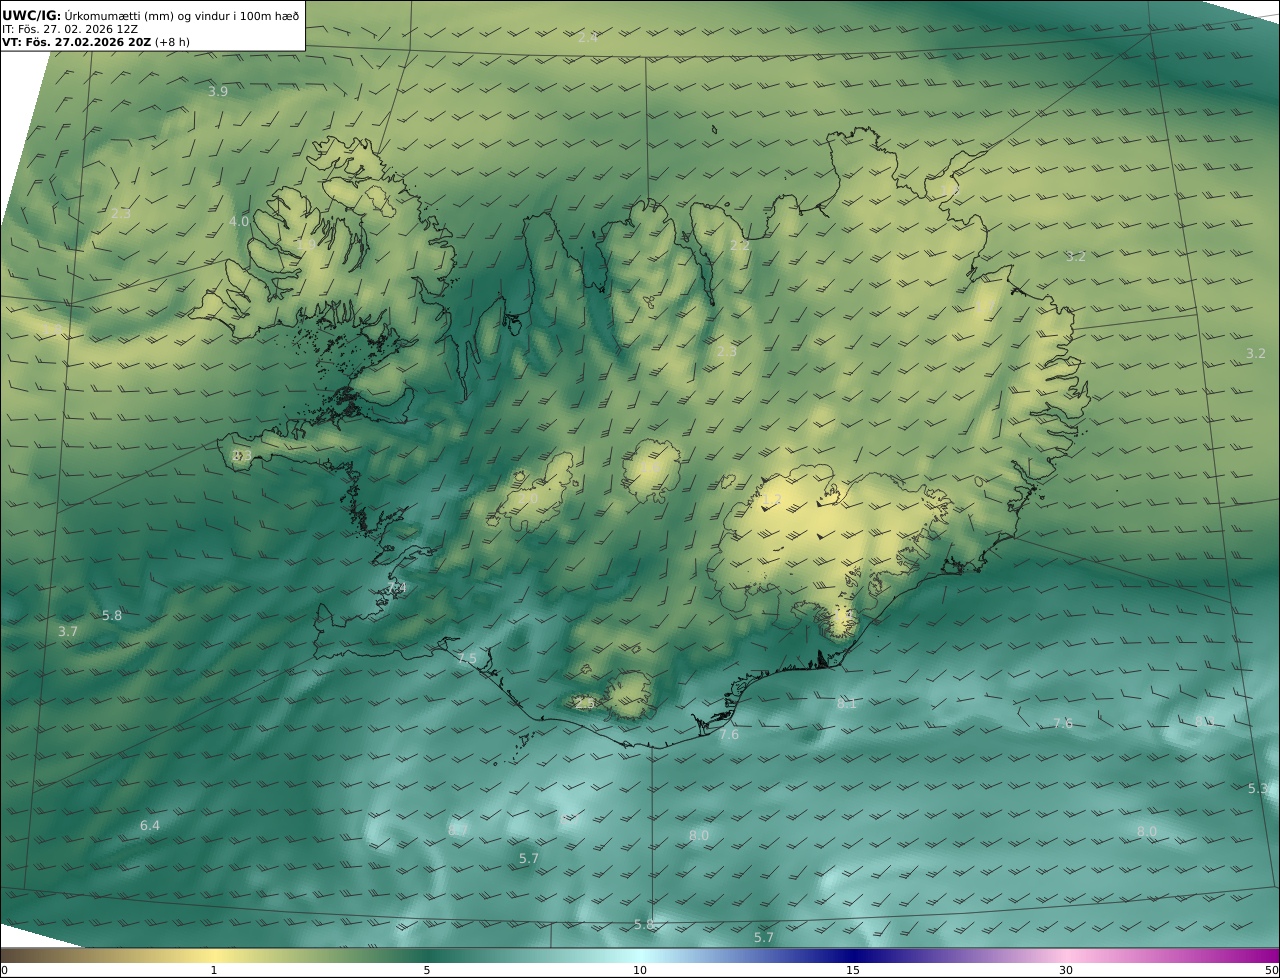The height and width of the screenshot is (978, 1280).
Task: Select the 6.4 value label on the map
Action: point(150,826)
